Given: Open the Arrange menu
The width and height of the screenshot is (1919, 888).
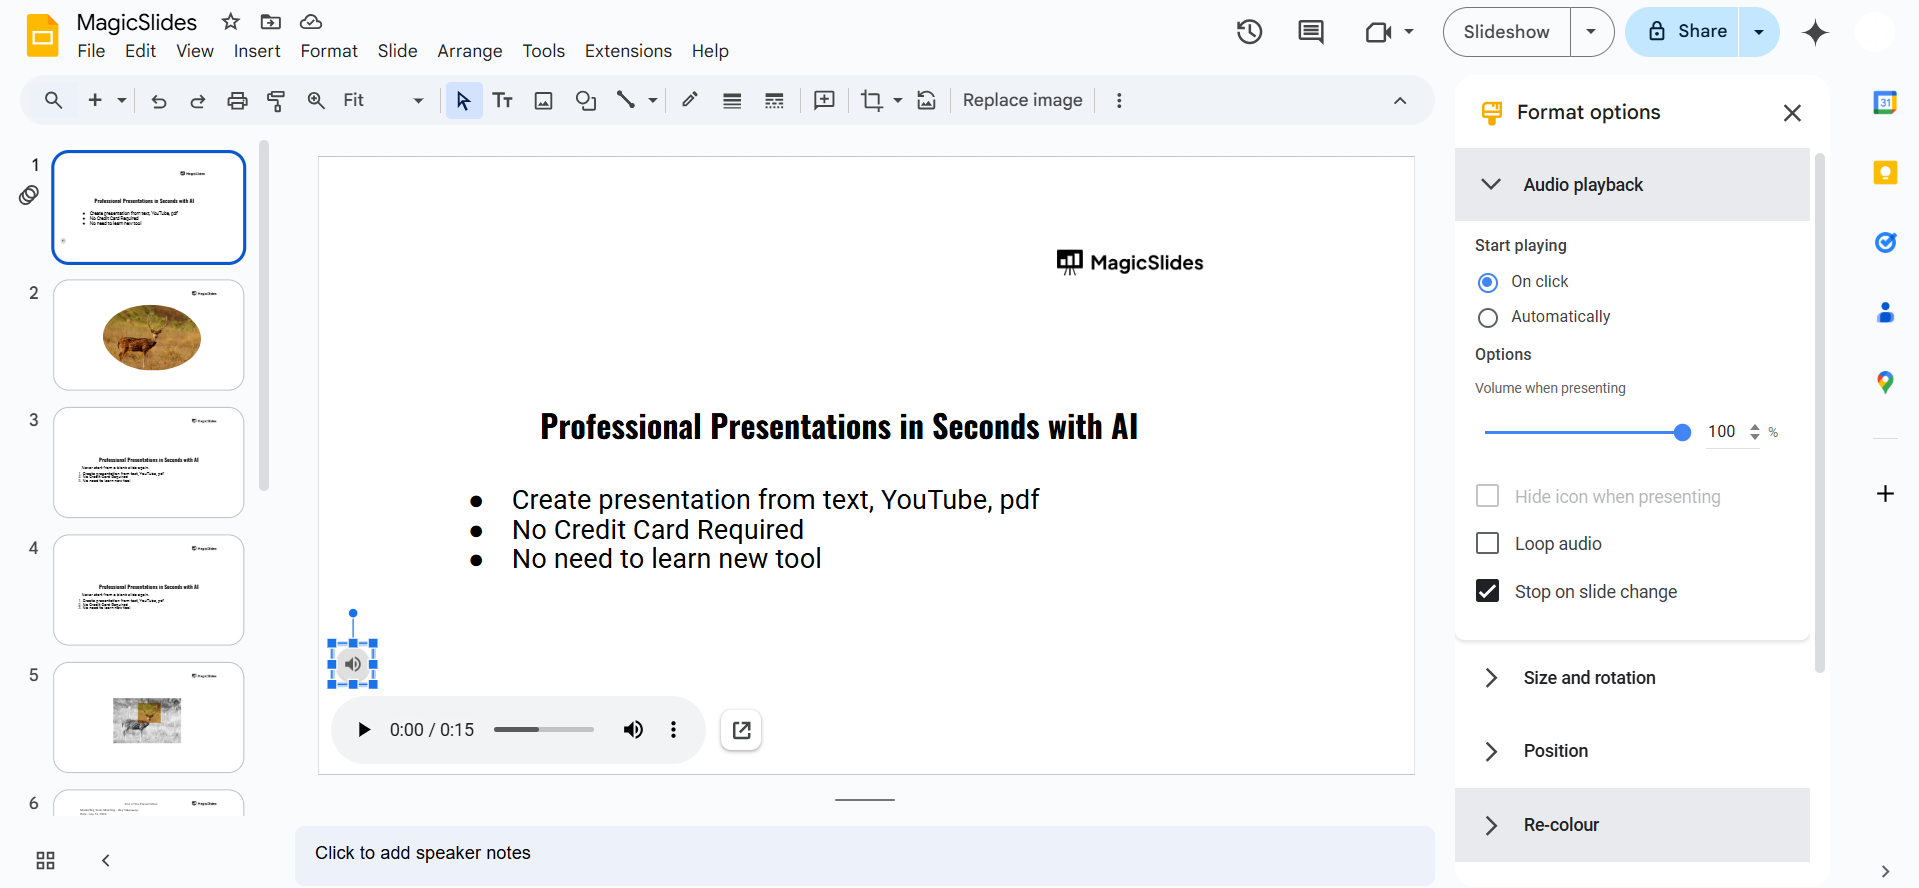Looking at the screenshot, I should (x=469, y=51).
